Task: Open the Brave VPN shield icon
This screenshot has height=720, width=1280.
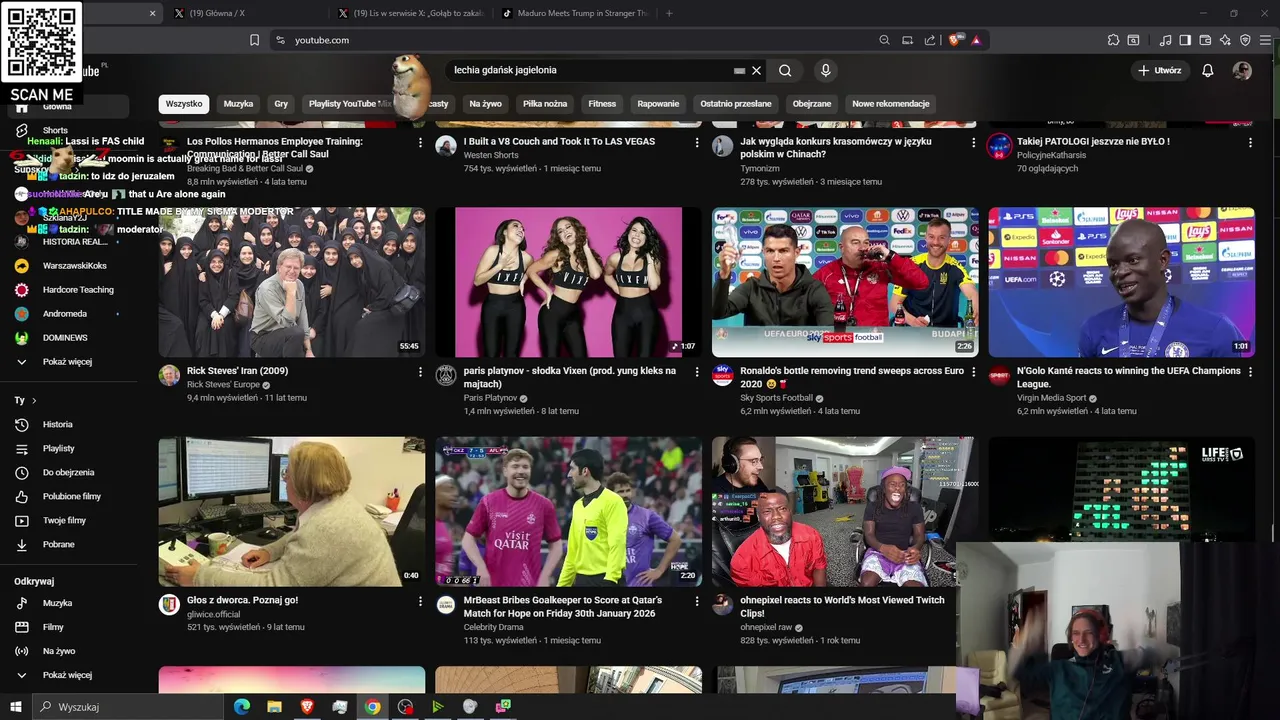Action: 1245,40
